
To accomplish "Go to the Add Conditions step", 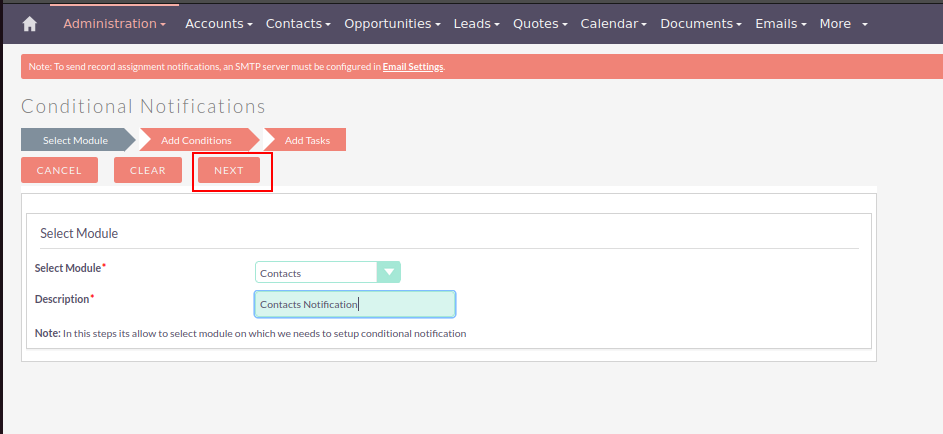I will [197, 140].
